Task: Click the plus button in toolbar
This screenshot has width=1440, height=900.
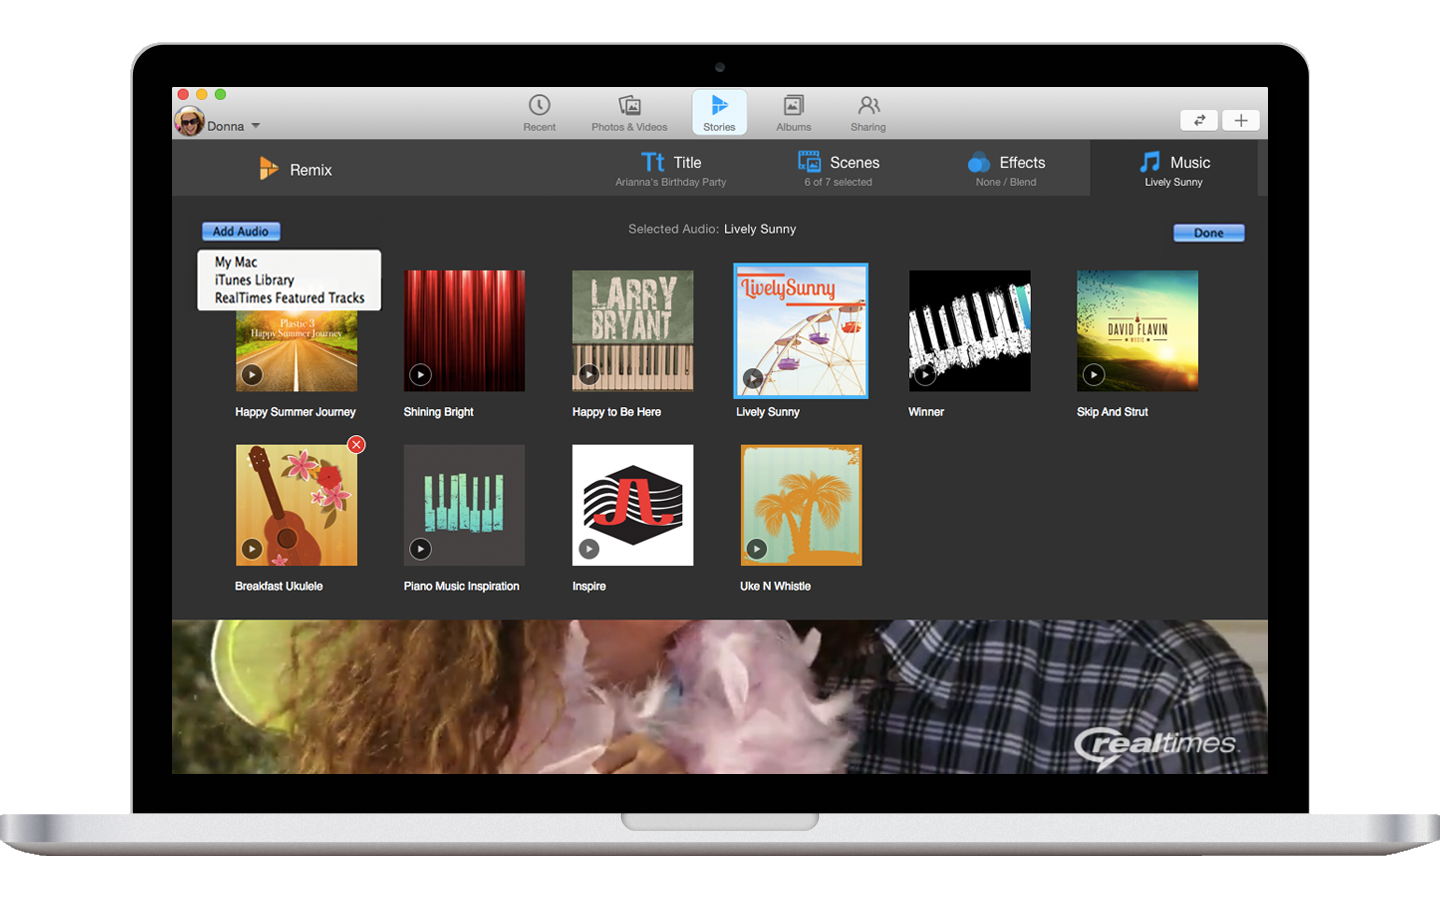Action: 1241,120
